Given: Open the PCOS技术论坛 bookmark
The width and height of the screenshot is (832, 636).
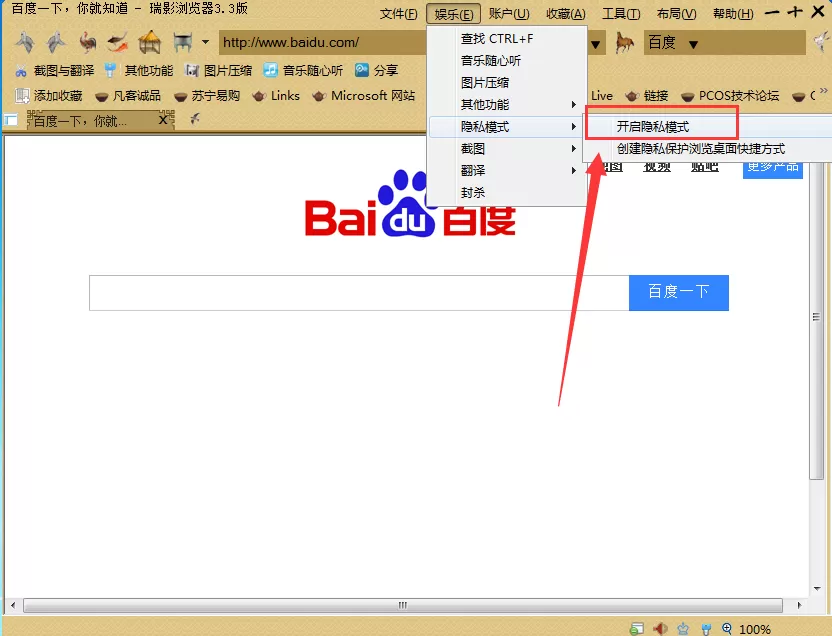Looking at the screenshot, I should (730, 95).
